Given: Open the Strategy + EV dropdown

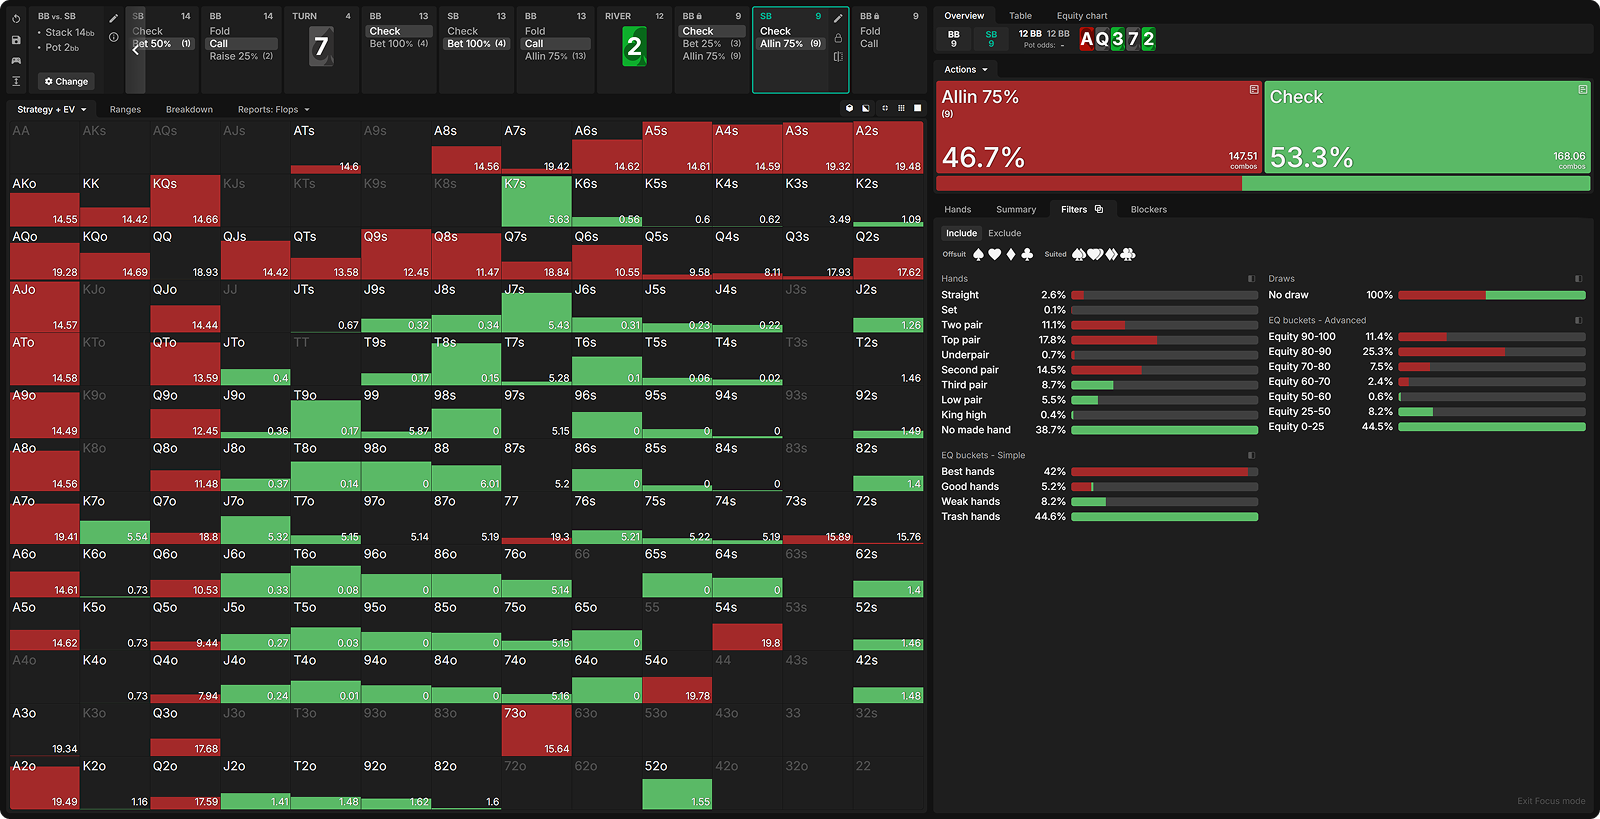Looking at the screenshot, I should (x=52, y=110).
